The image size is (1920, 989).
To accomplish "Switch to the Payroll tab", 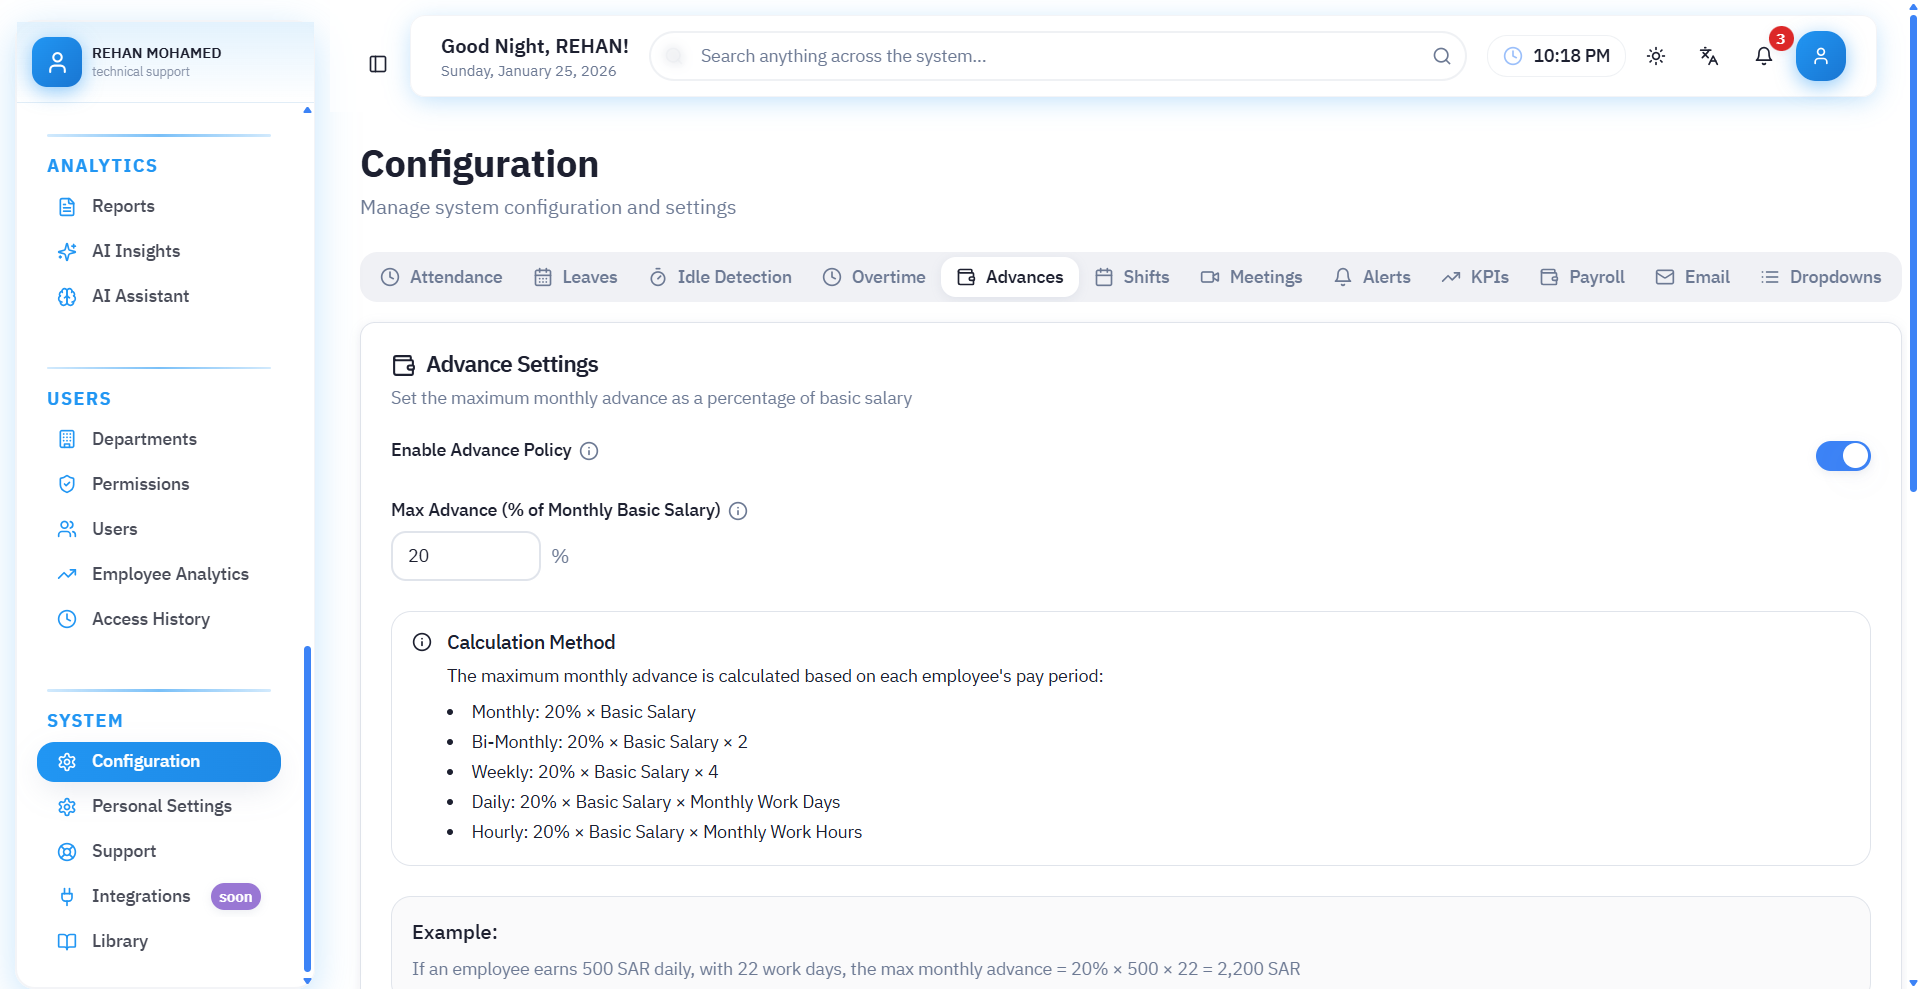I will click(x=1582, y=277).
